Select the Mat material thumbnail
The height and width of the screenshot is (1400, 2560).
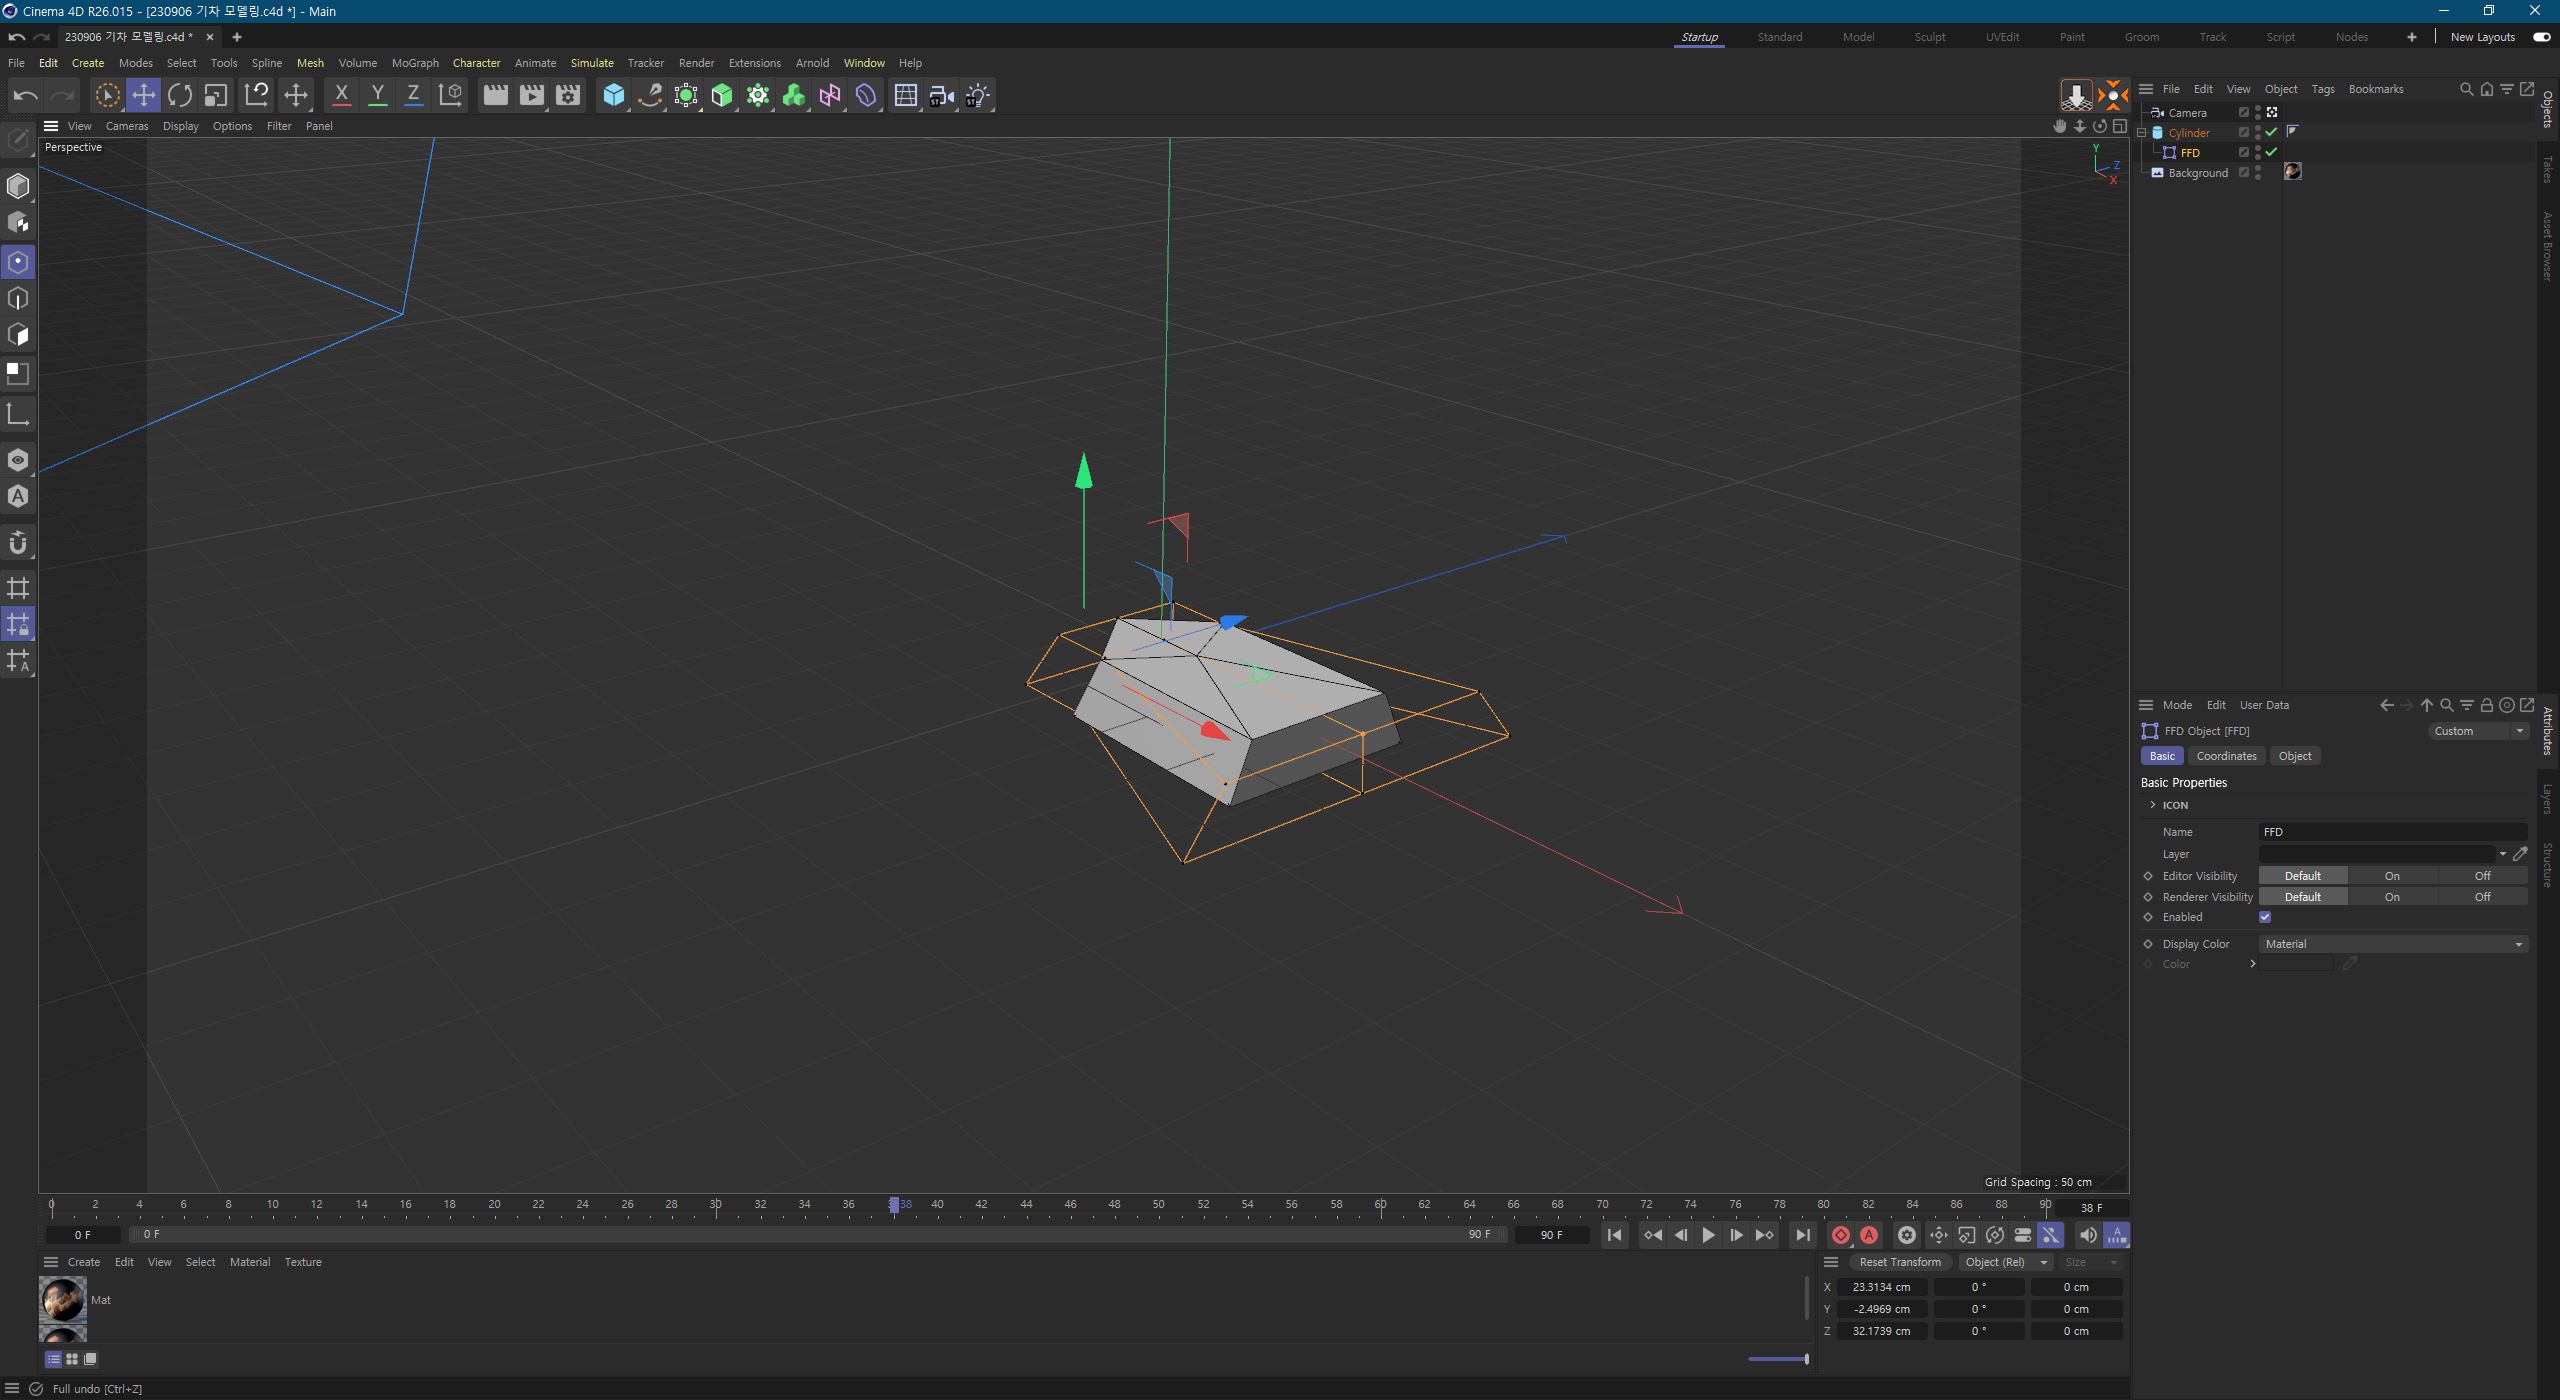62,1300
